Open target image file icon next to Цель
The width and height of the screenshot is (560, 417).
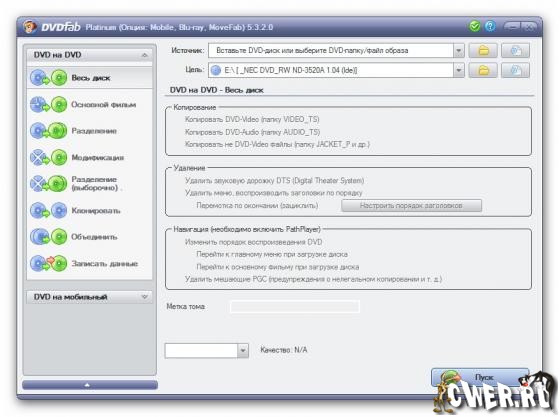click(x=515, y=70)
